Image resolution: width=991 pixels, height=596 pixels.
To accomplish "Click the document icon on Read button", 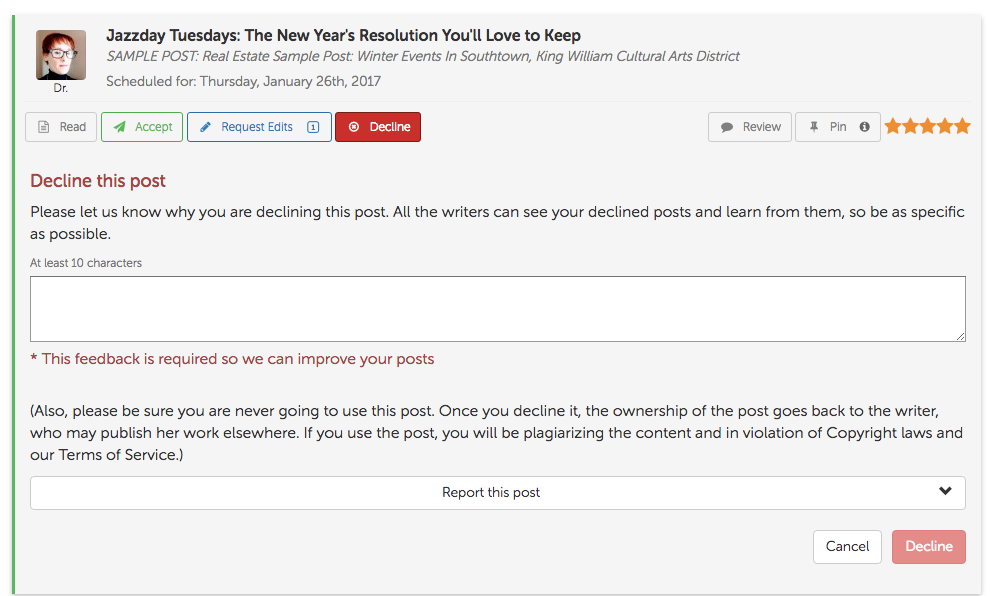I will (x=44, y=127).
